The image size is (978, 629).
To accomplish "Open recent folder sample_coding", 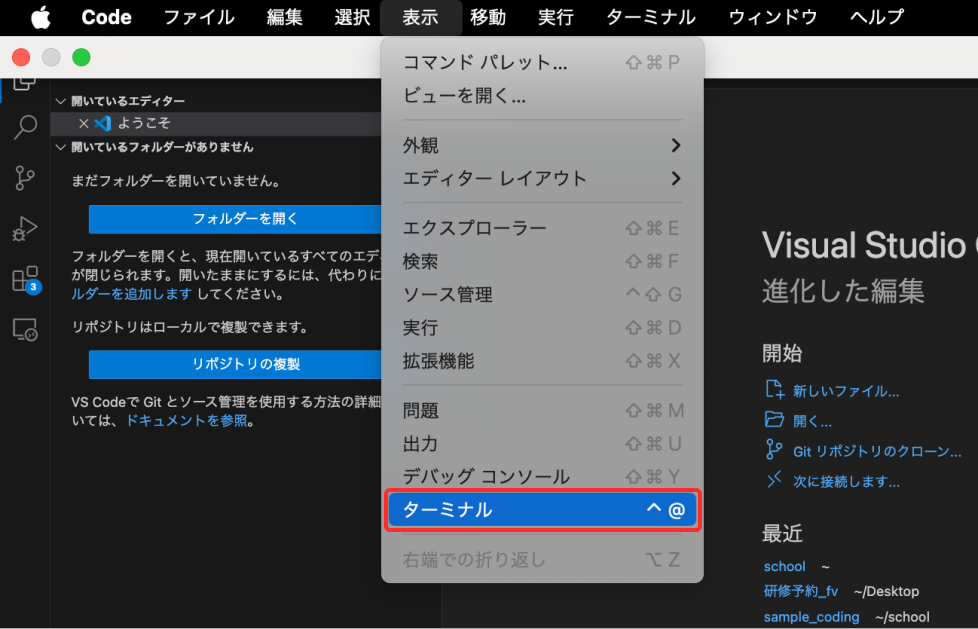I will [811, 617].
